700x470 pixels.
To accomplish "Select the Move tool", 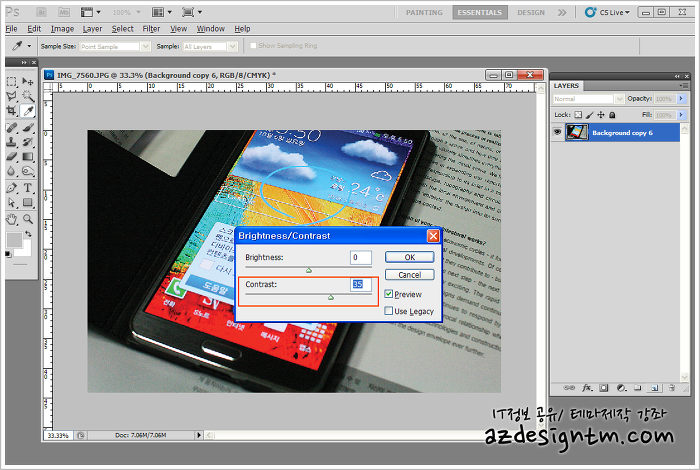I will pyautogui.click(x=28, y=82).
